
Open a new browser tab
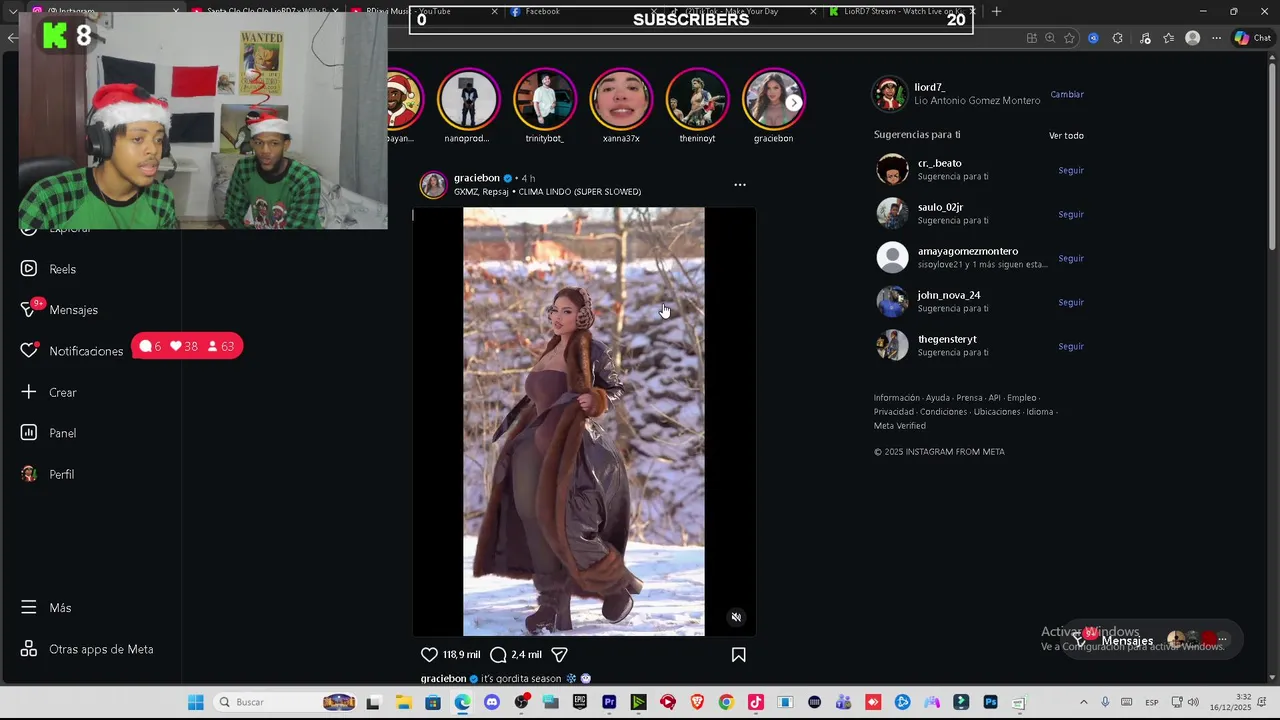point(996,11)
